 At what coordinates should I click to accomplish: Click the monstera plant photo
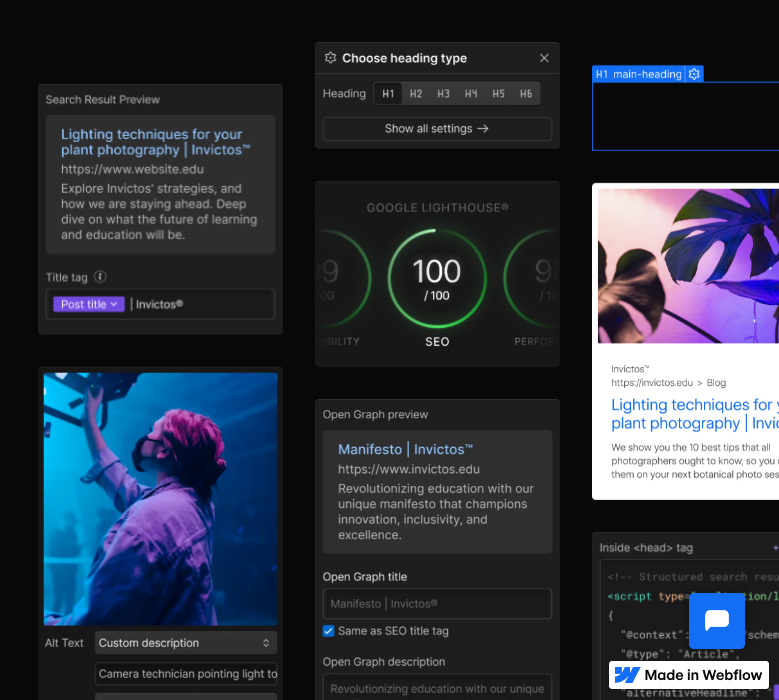coord(688,266)
